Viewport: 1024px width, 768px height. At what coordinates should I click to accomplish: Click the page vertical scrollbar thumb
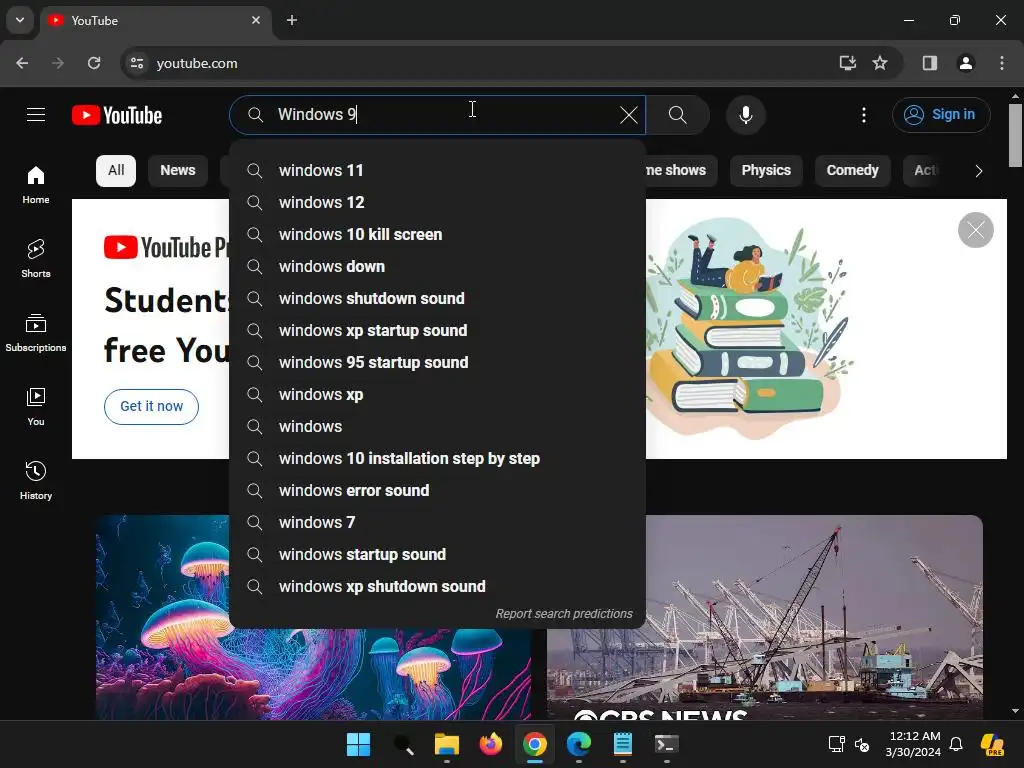1015,135
